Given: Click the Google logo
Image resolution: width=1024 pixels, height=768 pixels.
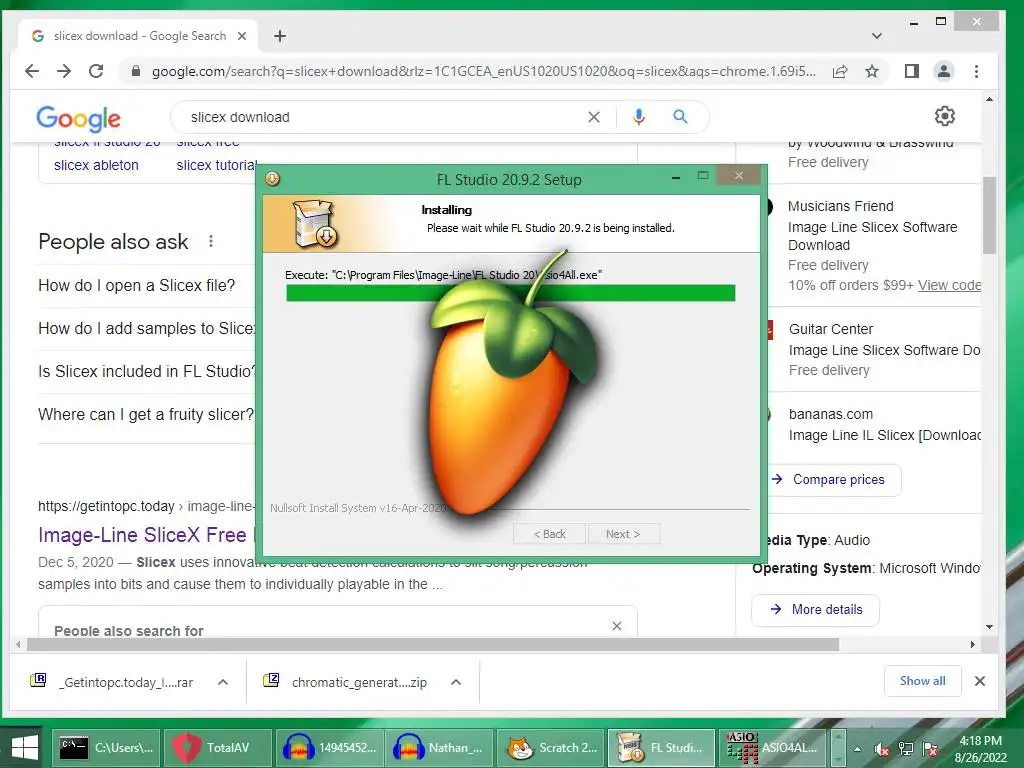Looking at the screenshot, I should [78, 118].
